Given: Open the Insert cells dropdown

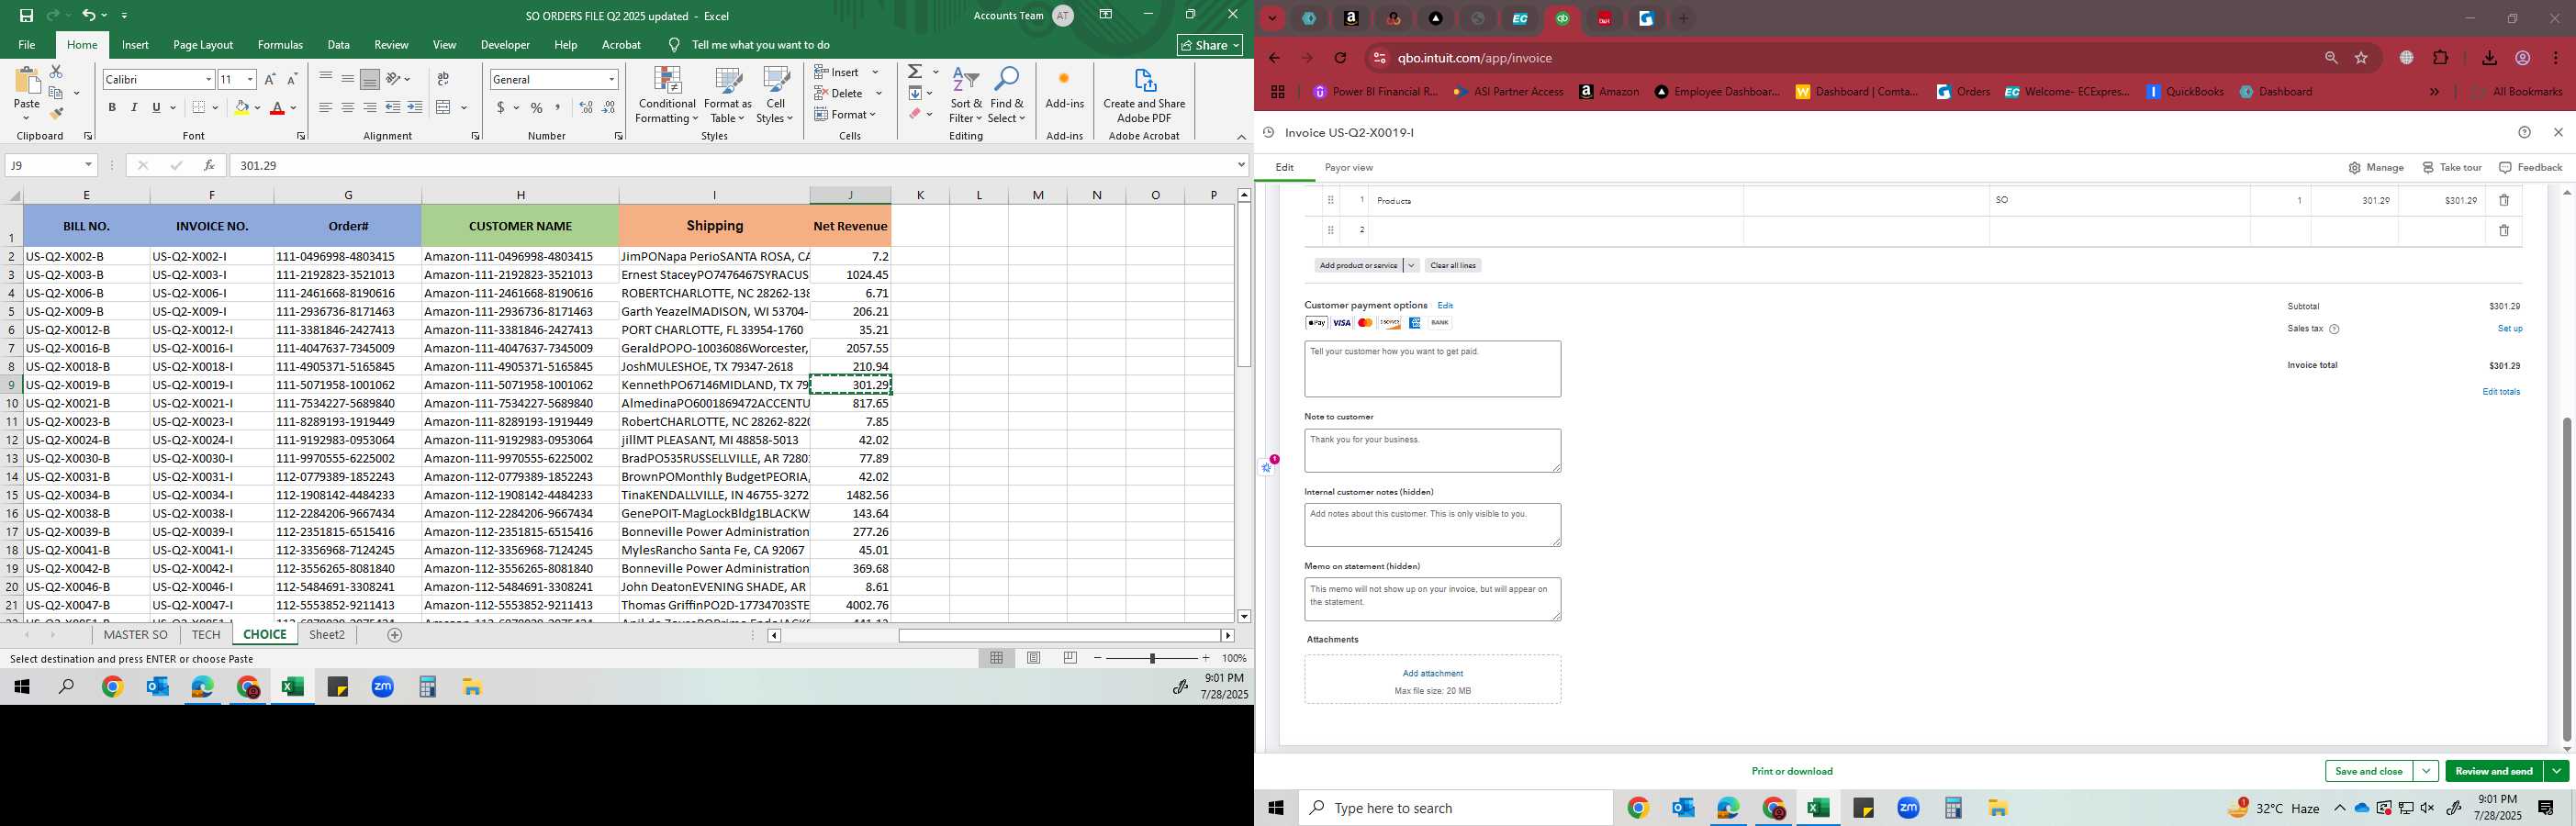Looking at the screenshot, I should pos(875,72).
